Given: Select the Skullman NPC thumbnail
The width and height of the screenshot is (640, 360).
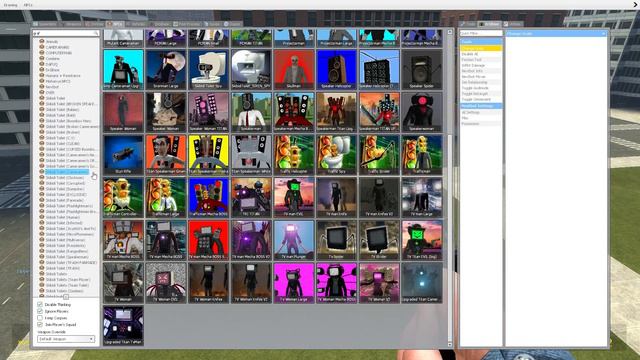Looking at the screenshot, I should click(294, 69).
